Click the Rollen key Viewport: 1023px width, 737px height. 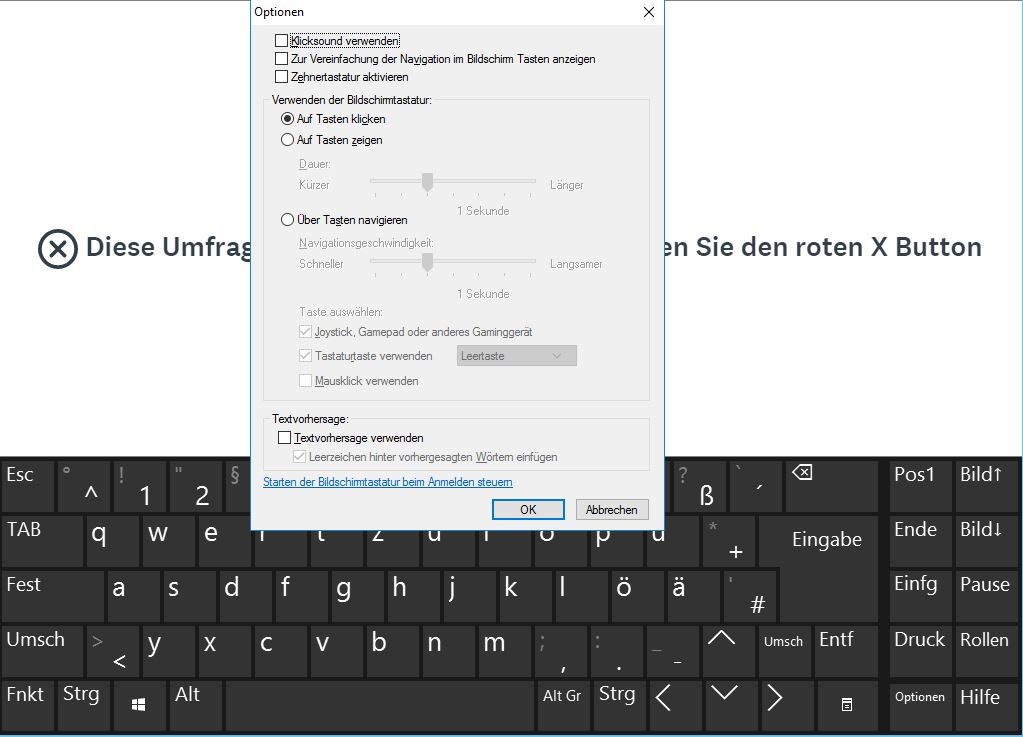pyautogui.click(x=986, y=650)
